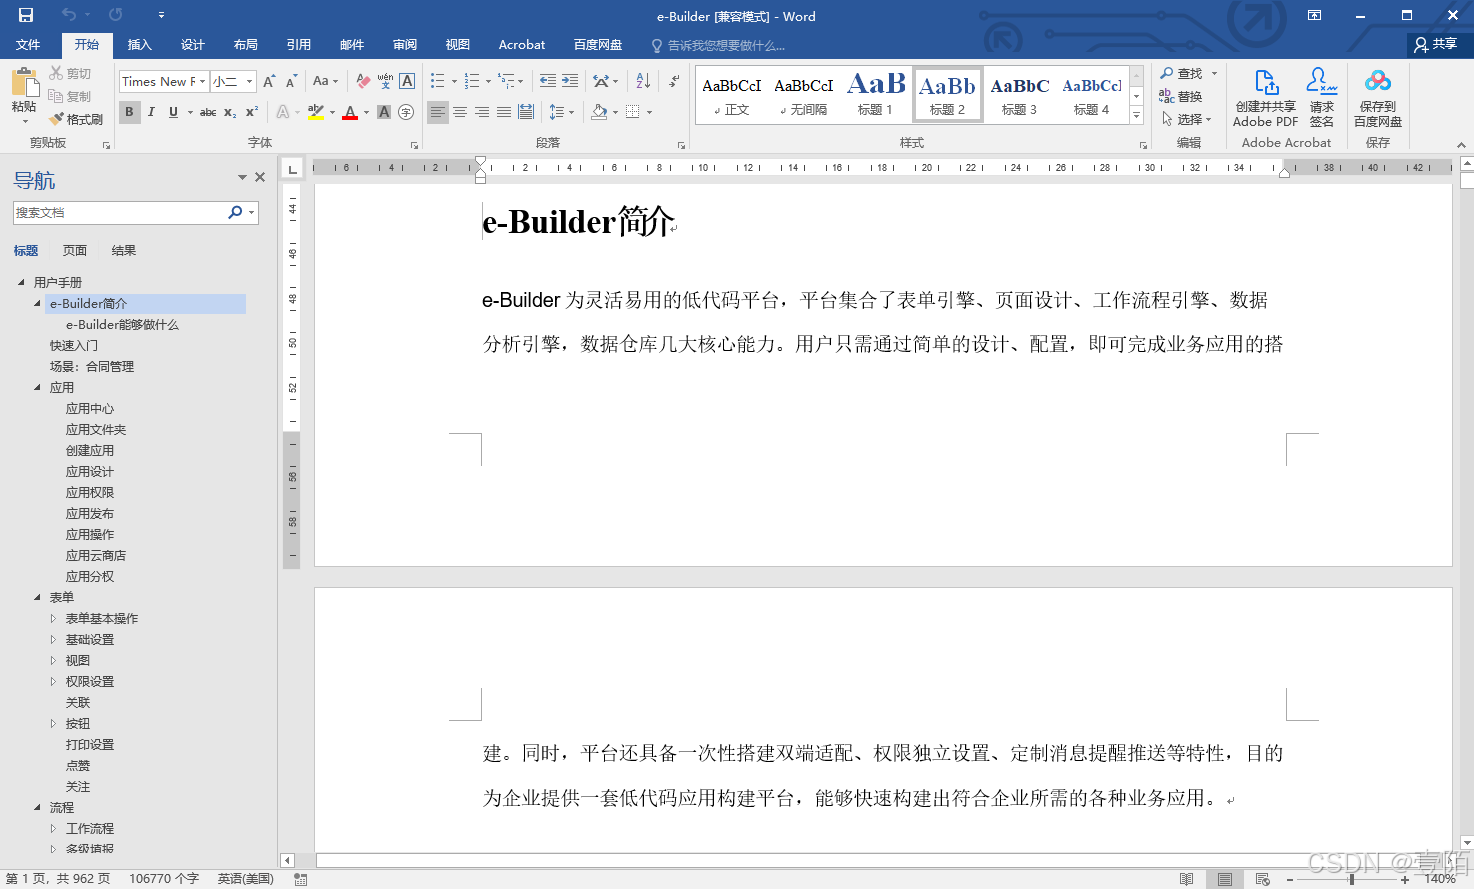Click the 替换 replace button

point(1181,96)
